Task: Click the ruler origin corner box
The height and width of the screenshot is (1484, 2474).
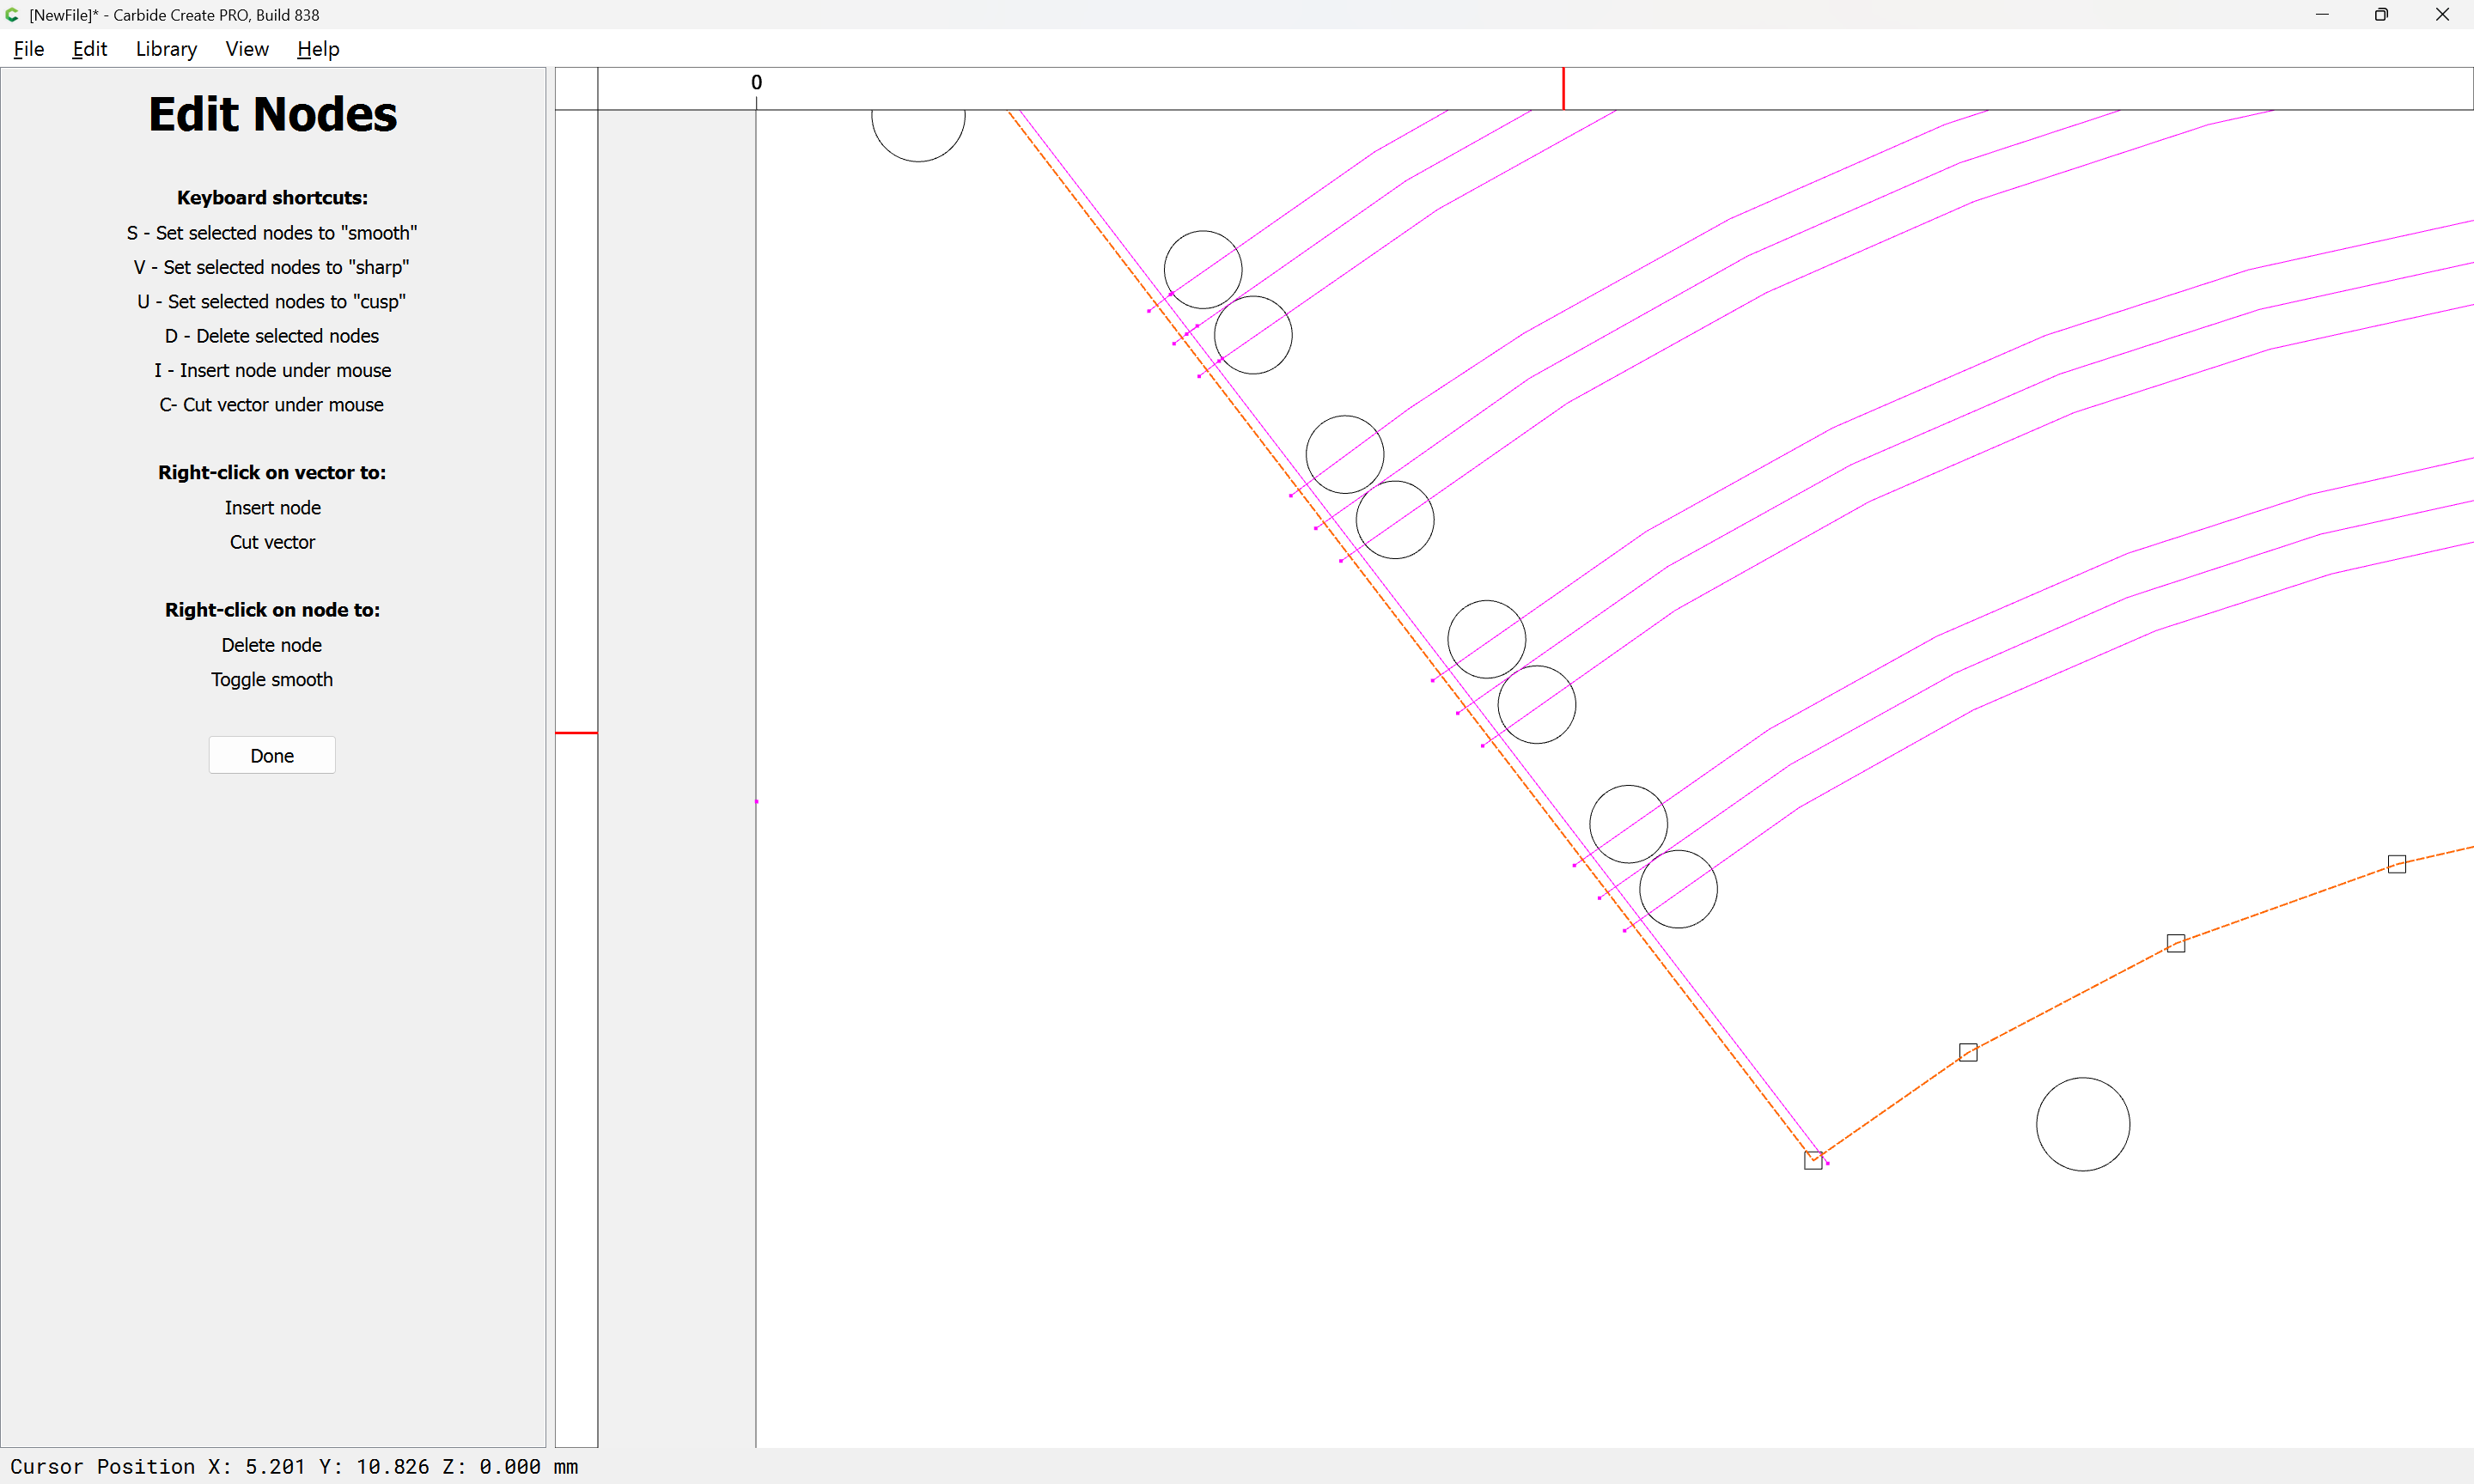Action: tap(576, 89)
